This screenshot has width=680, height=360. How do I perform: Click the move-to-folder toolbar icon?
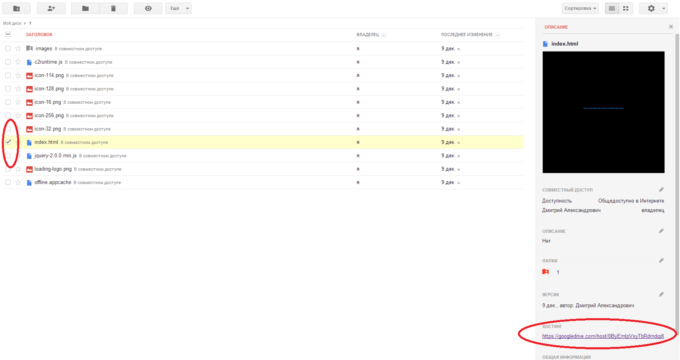pyautogui.click(x=85, y=8)
